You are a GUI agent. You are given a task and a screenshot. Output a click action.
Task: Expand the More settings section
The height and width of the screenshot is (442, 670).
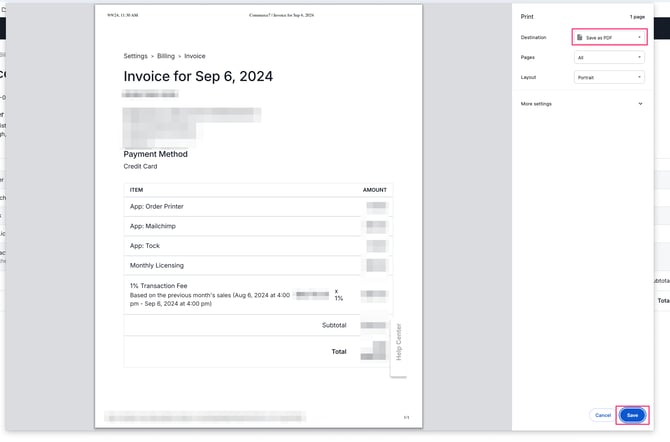(582, 104)
